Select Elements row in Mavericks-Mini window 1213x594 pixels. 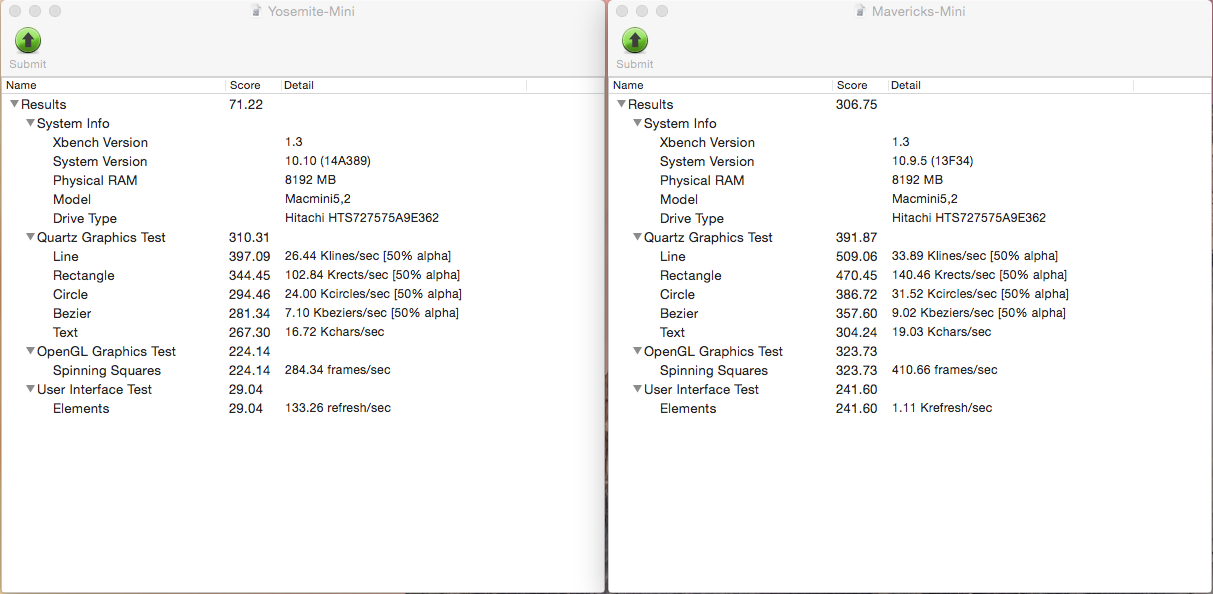910,408
